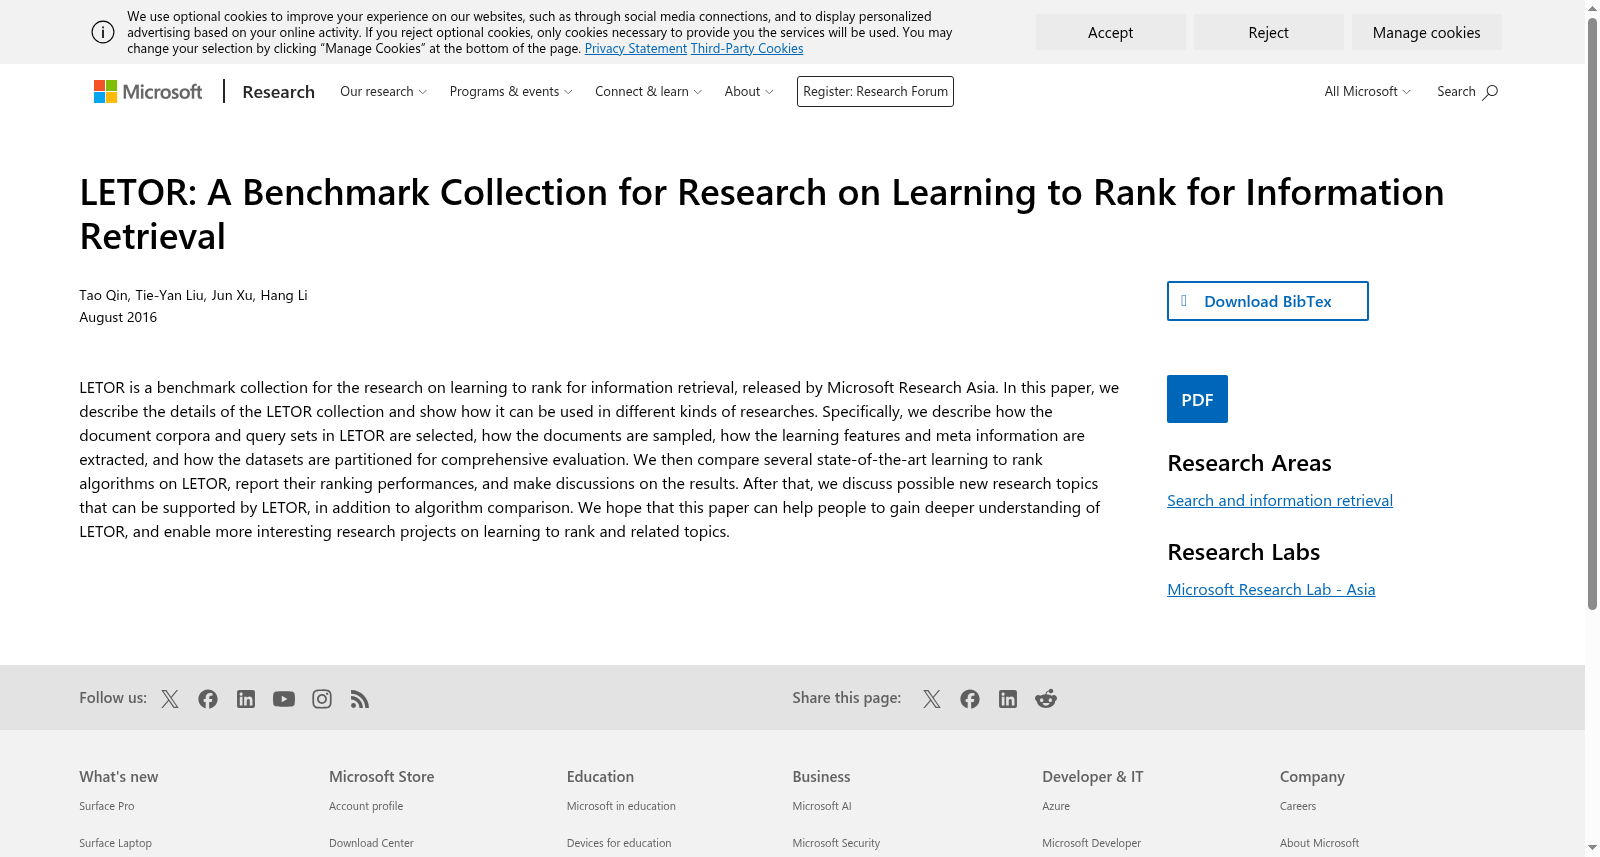Open the Third-Party Cookies link
1600x857 pixels.
[x=747, y=49]
